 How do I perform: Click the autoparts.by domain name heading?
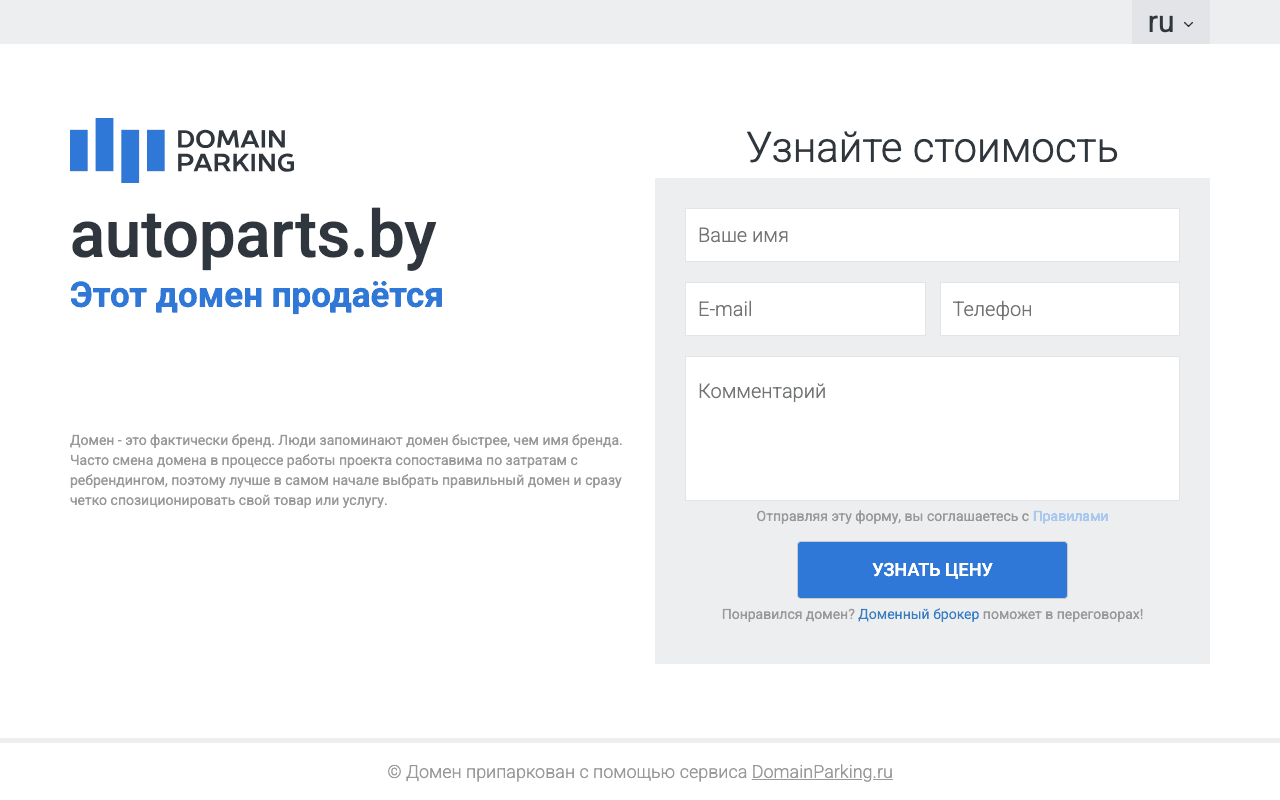(252, 235)
